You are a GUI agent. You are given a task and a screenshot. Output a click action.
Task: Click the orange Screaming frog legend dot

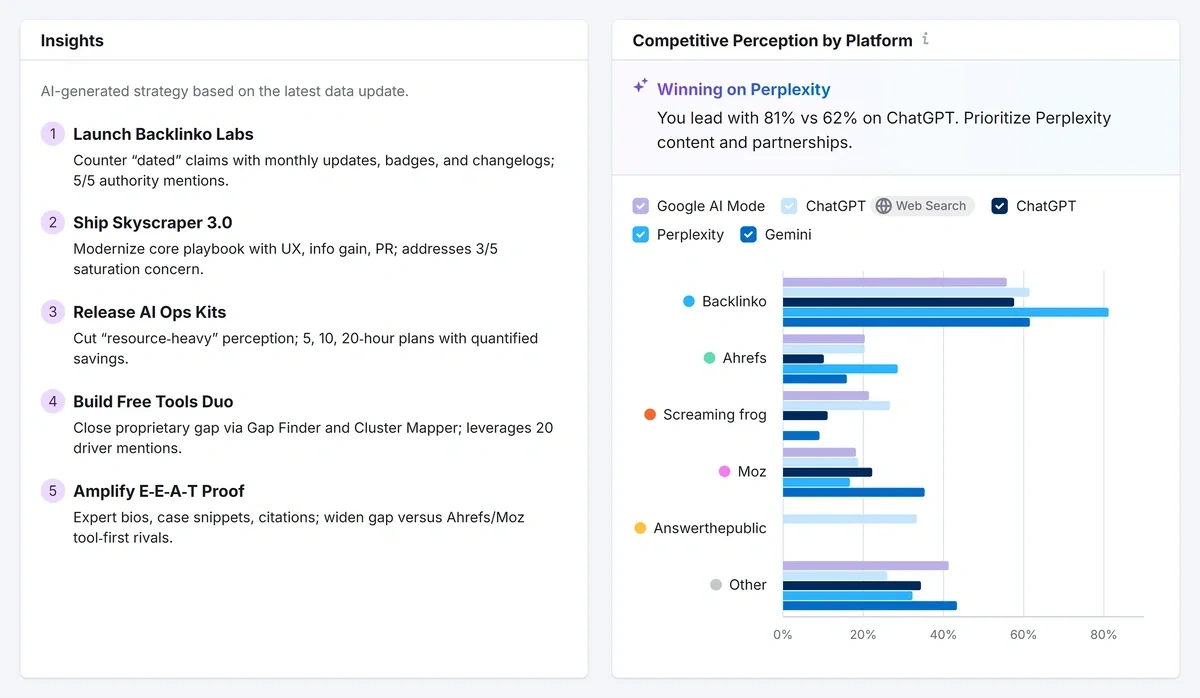(x=650, y=414)
